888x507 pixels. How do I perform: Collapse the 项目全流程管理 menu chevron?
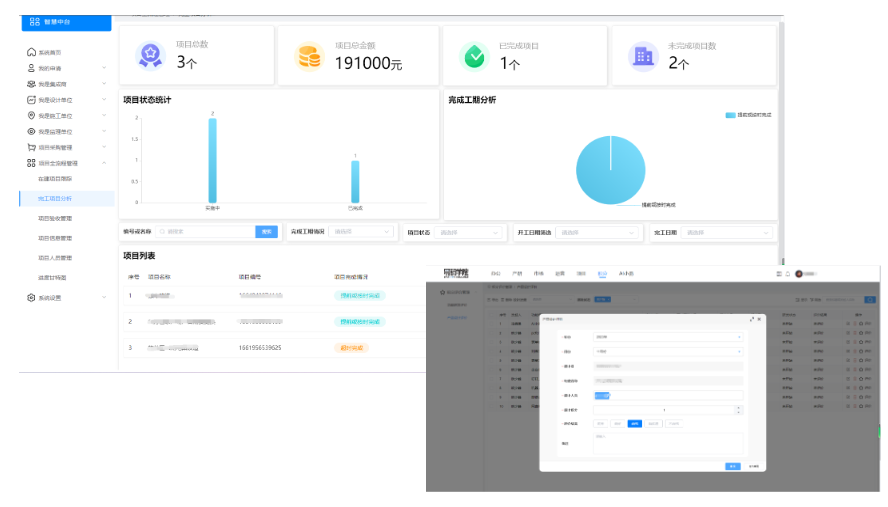[104, 163]
